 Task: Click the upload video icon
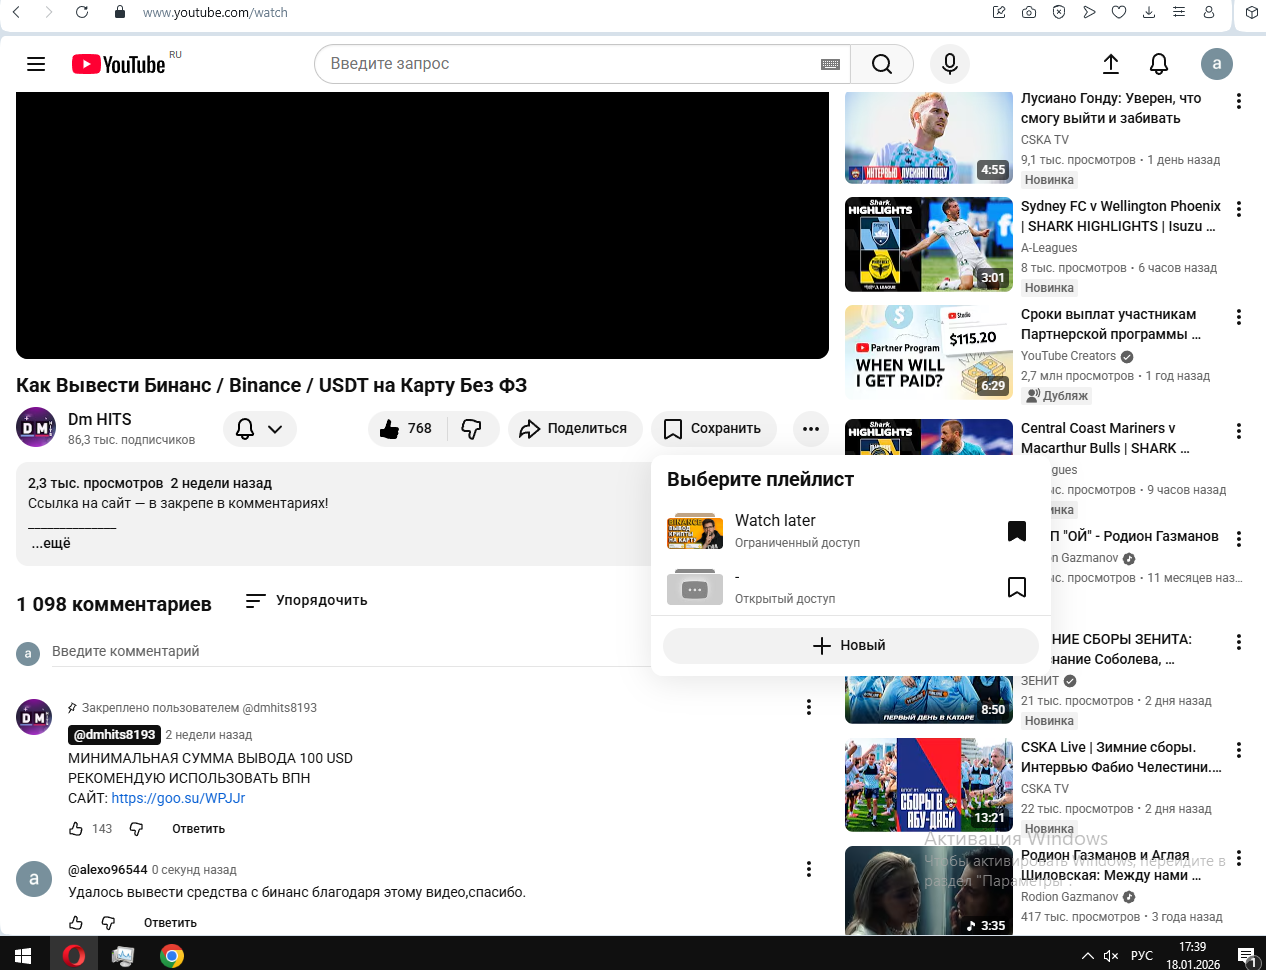pyautogui.click(x=1110, y=64)
